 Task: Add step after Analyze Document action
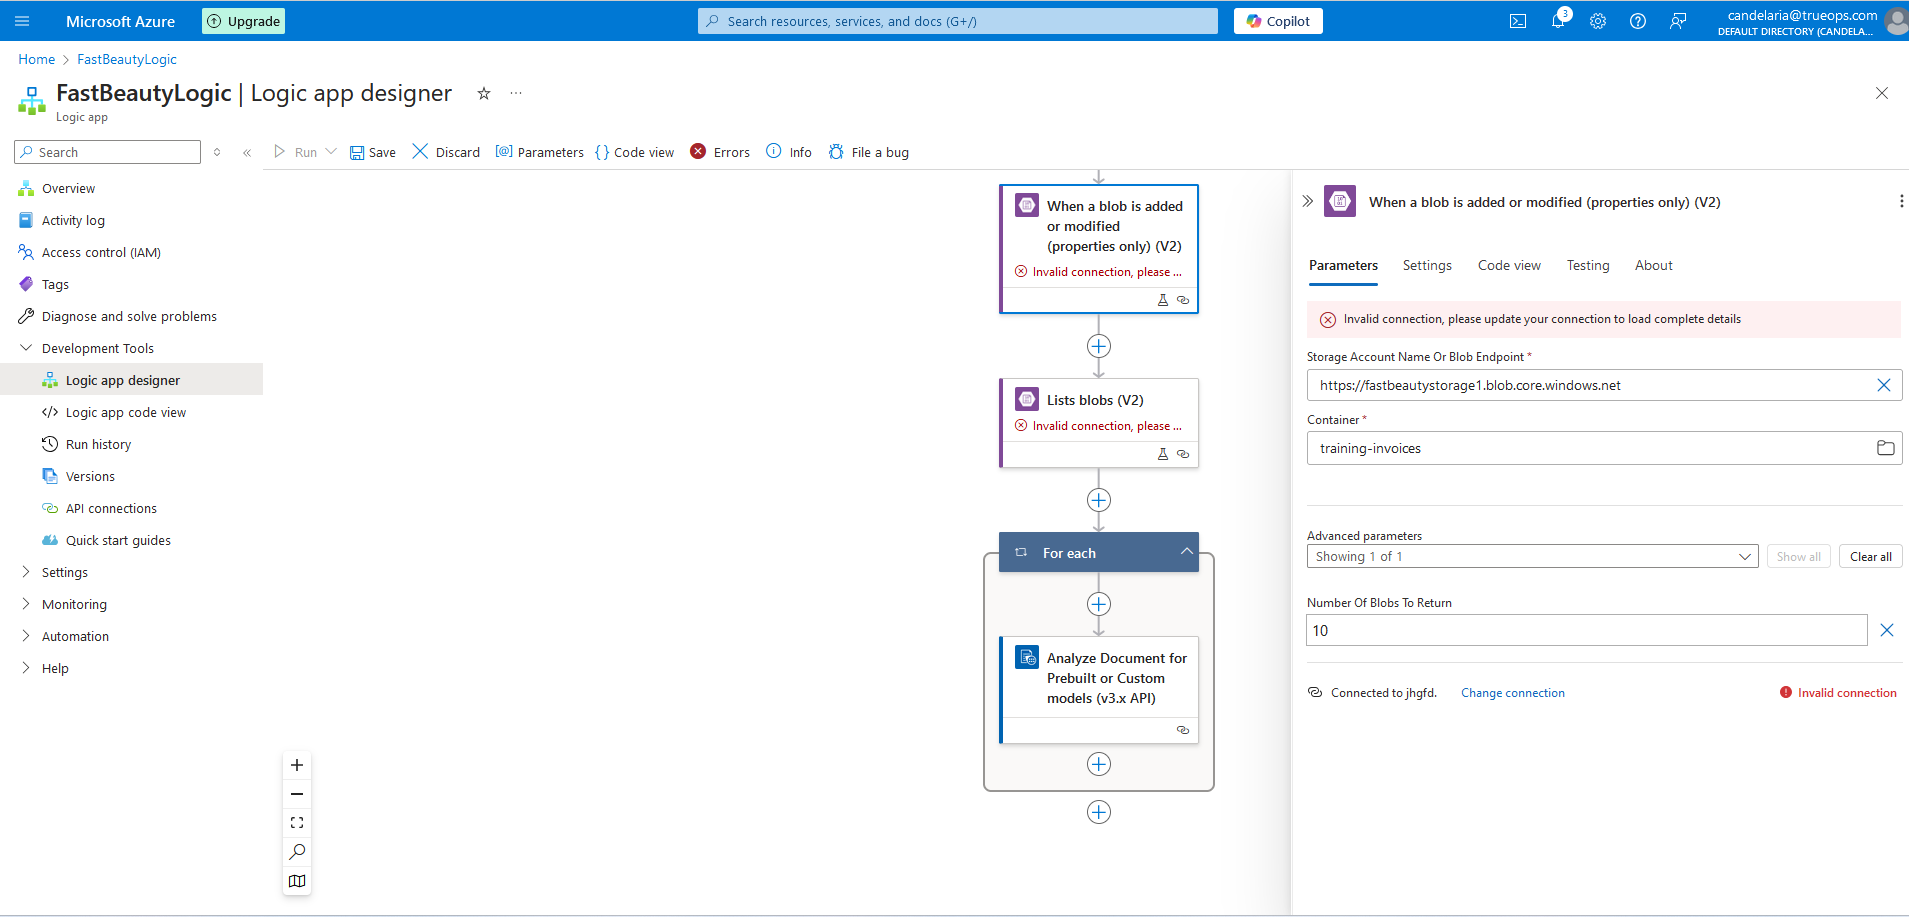pos(1099,764)
